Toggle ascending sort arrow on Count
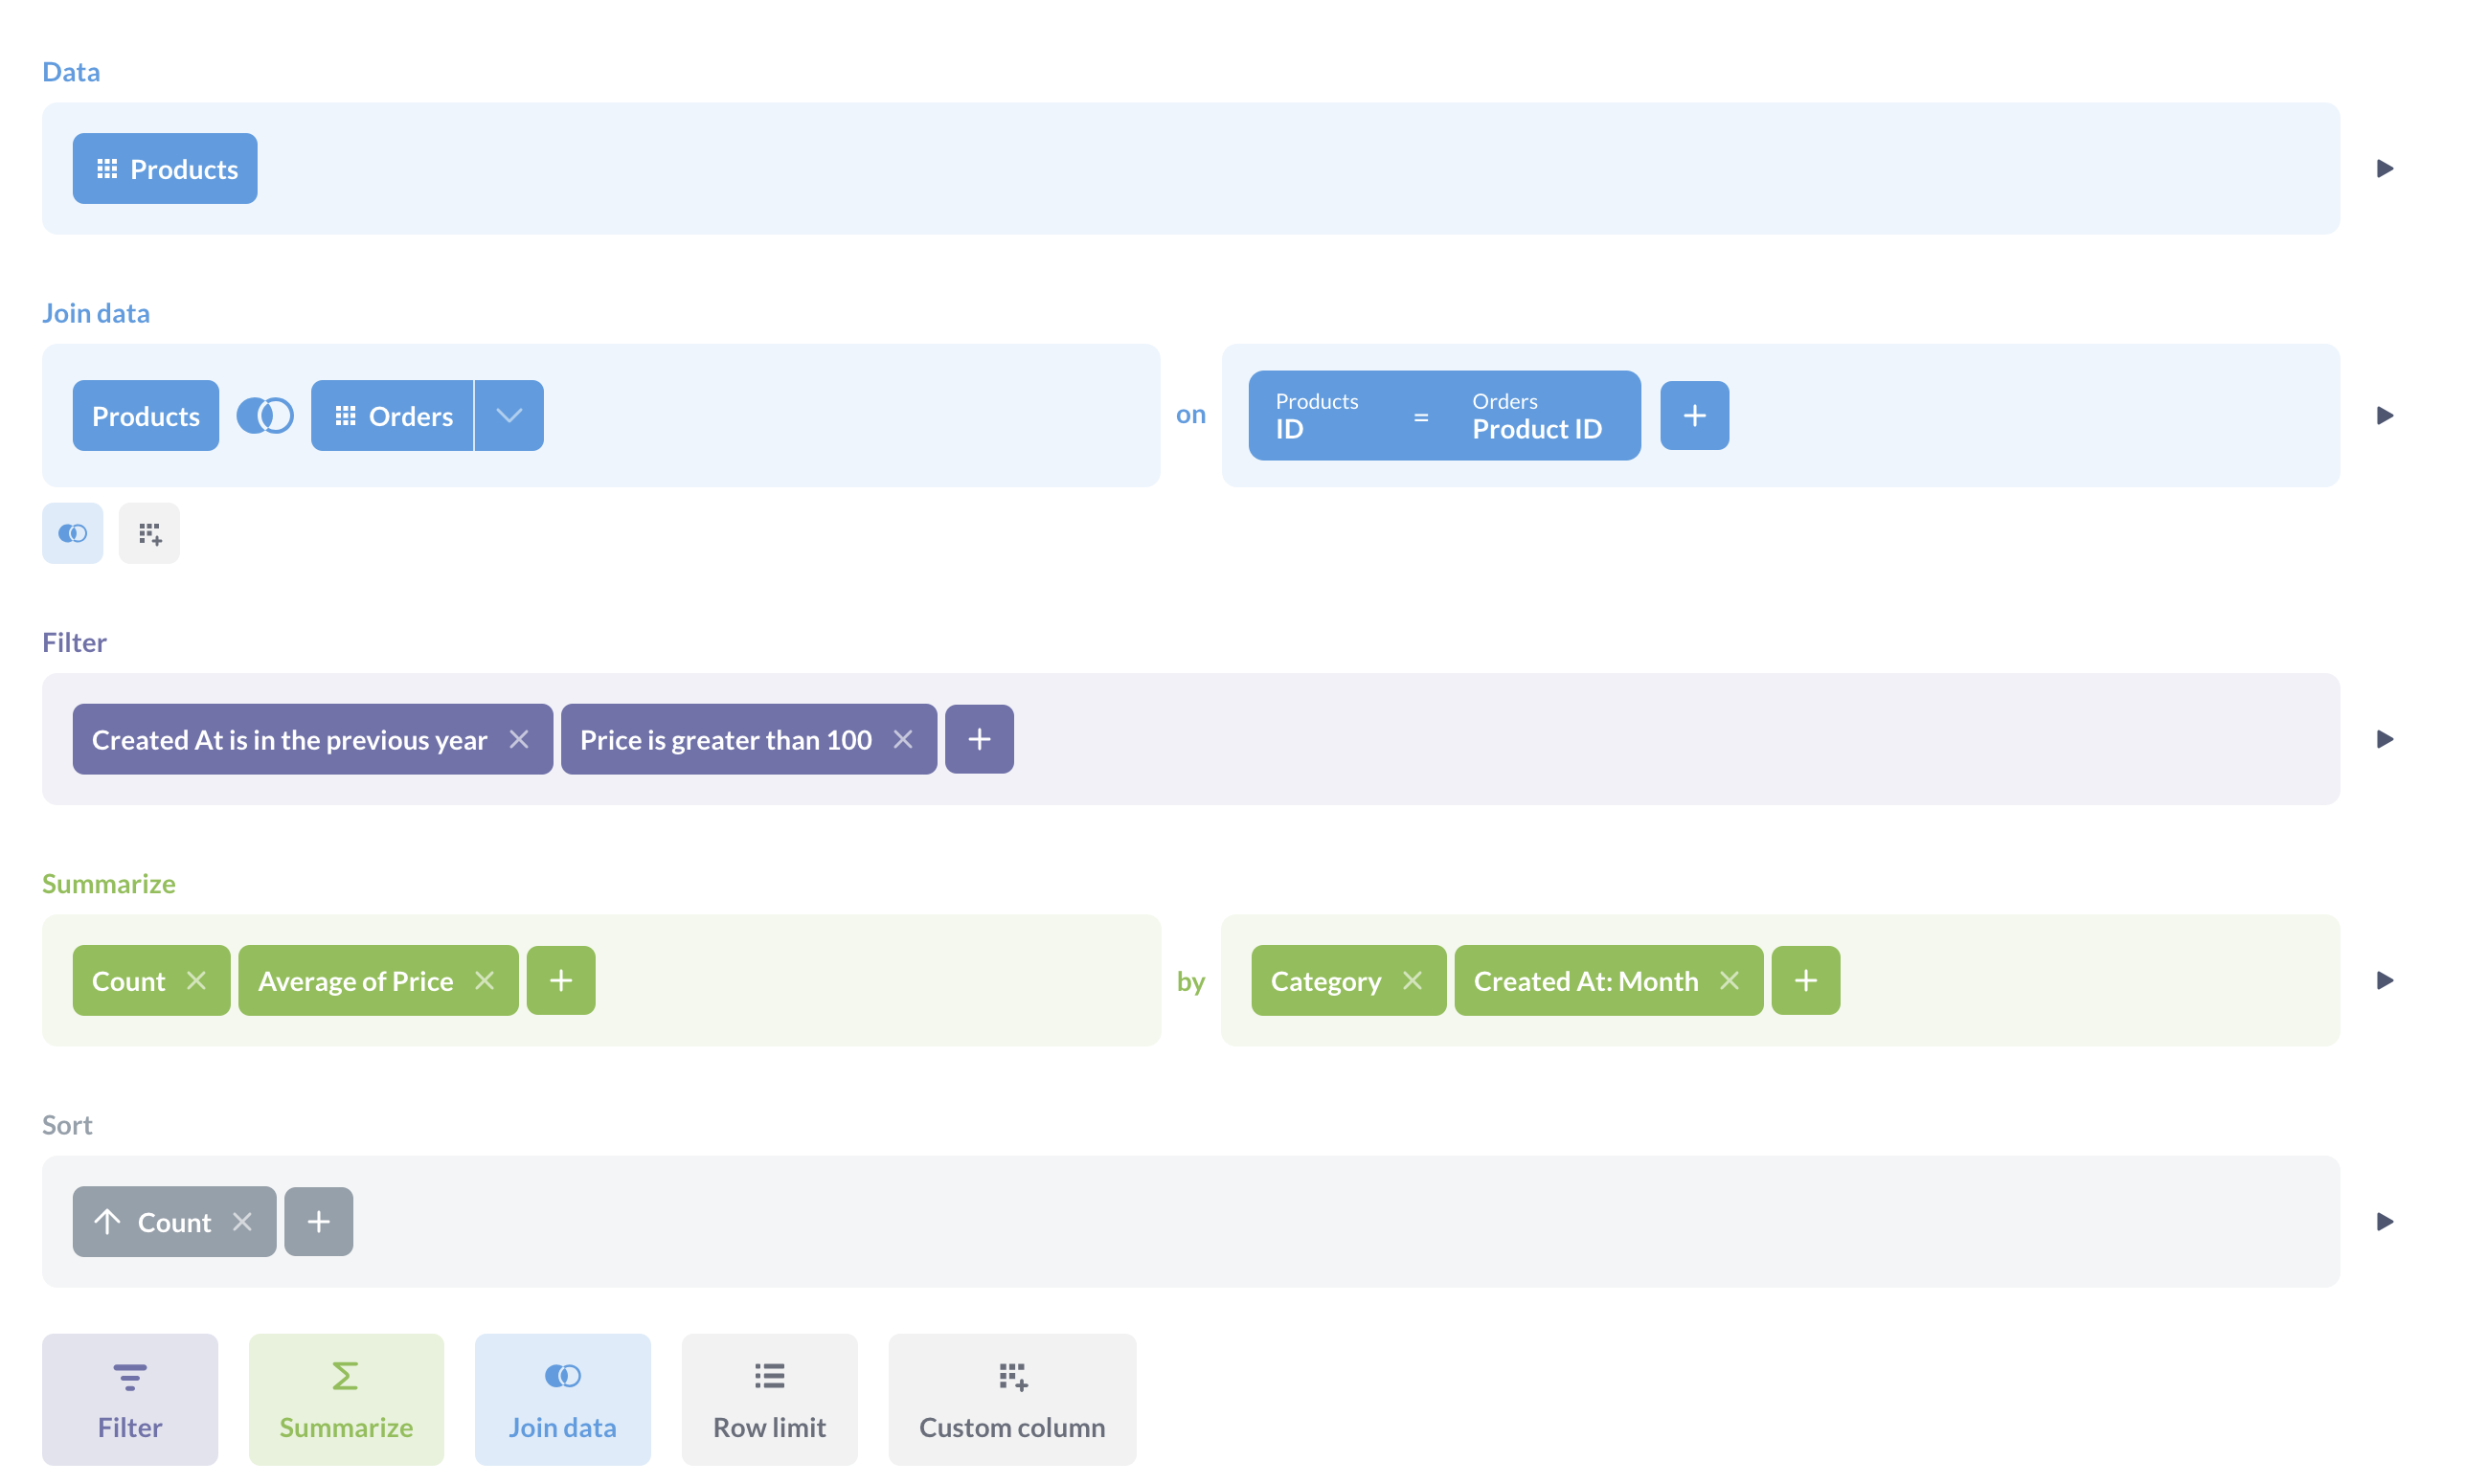The image size is (2465, 1484). [109, 1221]
